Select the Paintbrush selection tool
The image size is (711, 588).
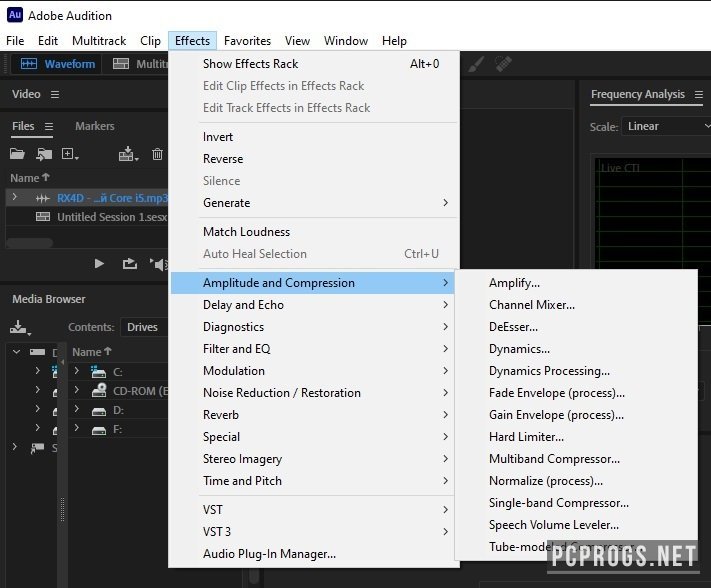(x=476, y=64)
